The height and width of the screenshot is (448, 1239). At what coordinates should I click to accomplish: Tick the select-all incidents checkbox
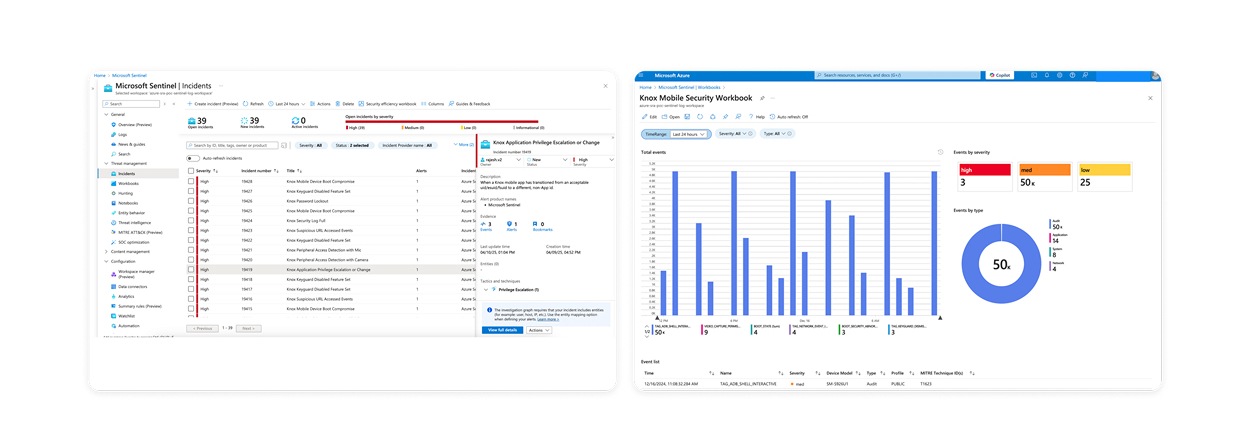click(x=191, y=171)
